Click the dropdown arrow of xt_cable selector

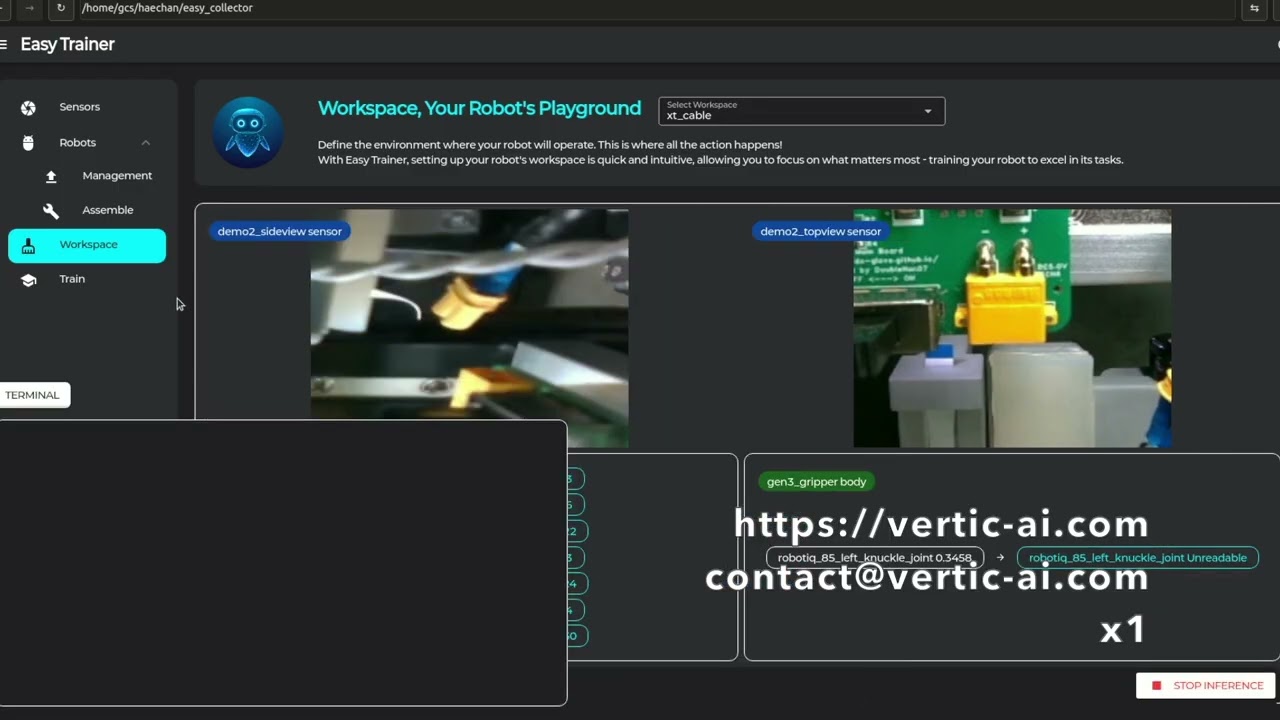tap(928, 111)
